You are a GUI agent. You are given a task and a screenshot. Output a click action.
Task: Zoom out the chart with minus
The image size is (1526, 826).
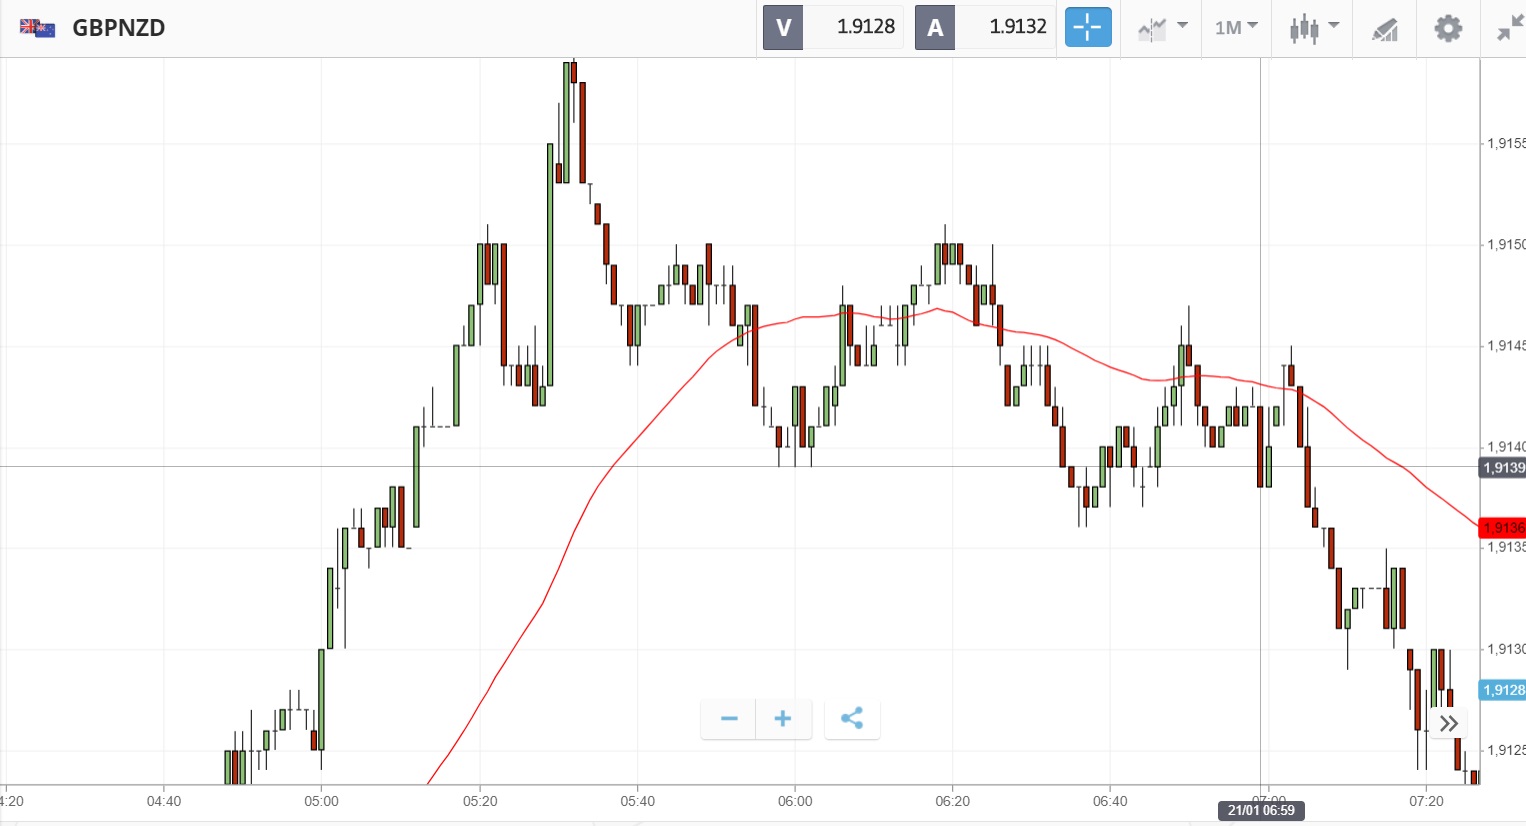(729, 719)
